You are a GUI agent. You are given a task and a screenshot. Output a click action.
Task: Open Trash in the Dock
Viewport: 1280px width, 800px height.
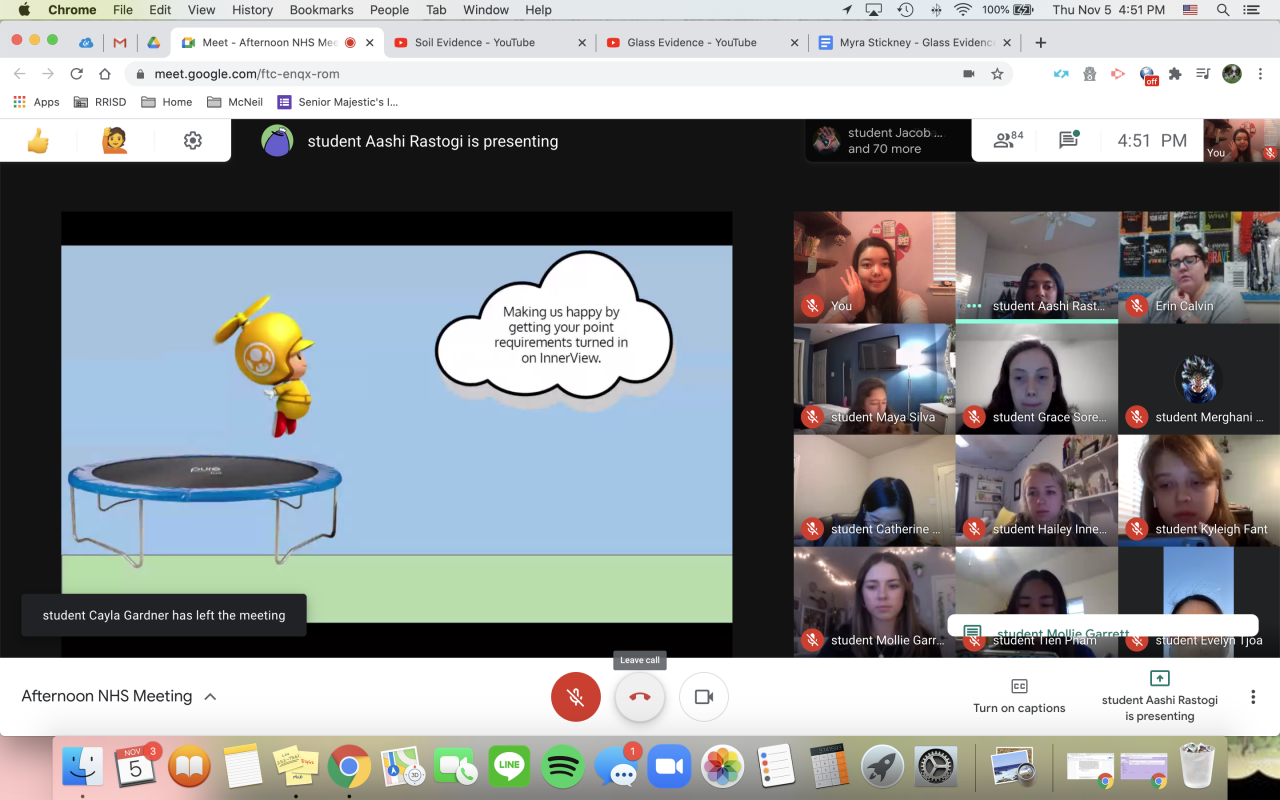tap(1196, 767)
